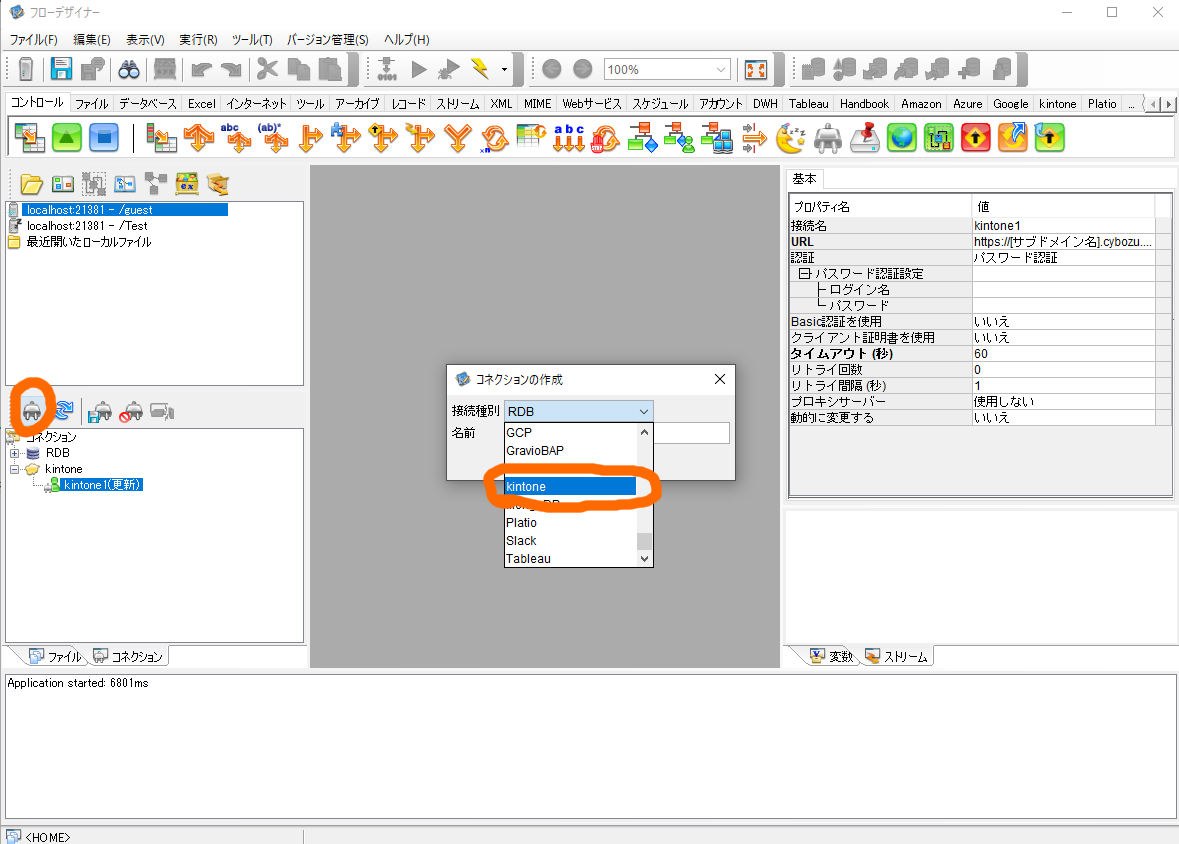Viewport: 1179px width, 844px height.
Task: Select Slack in the connection type list
Action: (570, 541)
